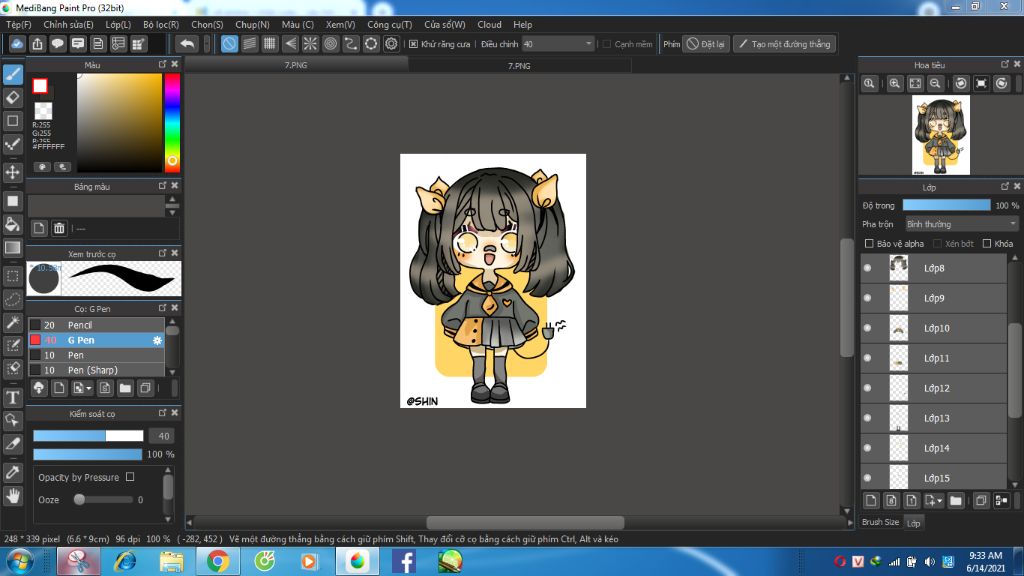Open snap settings gear icon
The image size is (1024, 576).
(x=391, y=44)
